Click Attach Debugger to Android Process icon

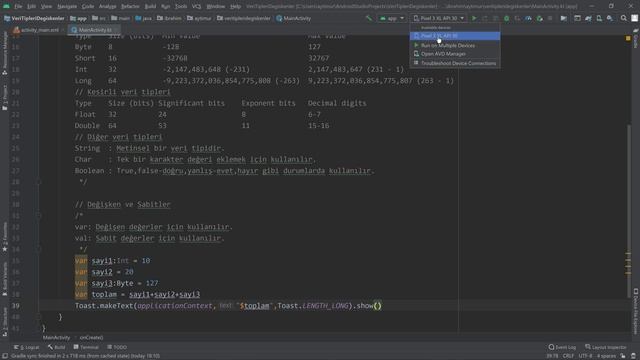coord(539,18)
